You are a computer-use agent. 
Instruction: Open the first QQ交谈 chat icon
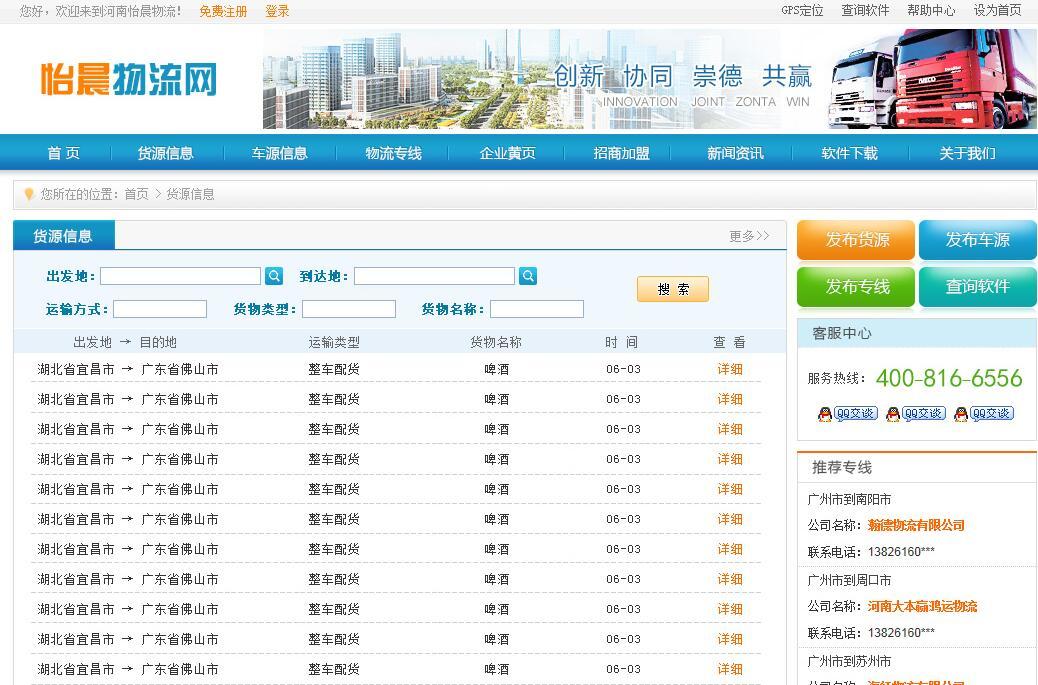[847, 414]
